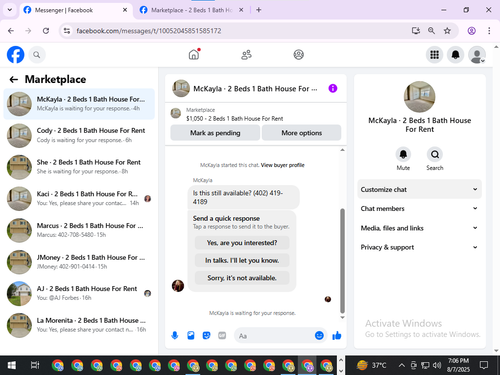Close the Messenger browser tab
Screen dimensions: 500x375
pyautogui.click(x=125, y=10)
